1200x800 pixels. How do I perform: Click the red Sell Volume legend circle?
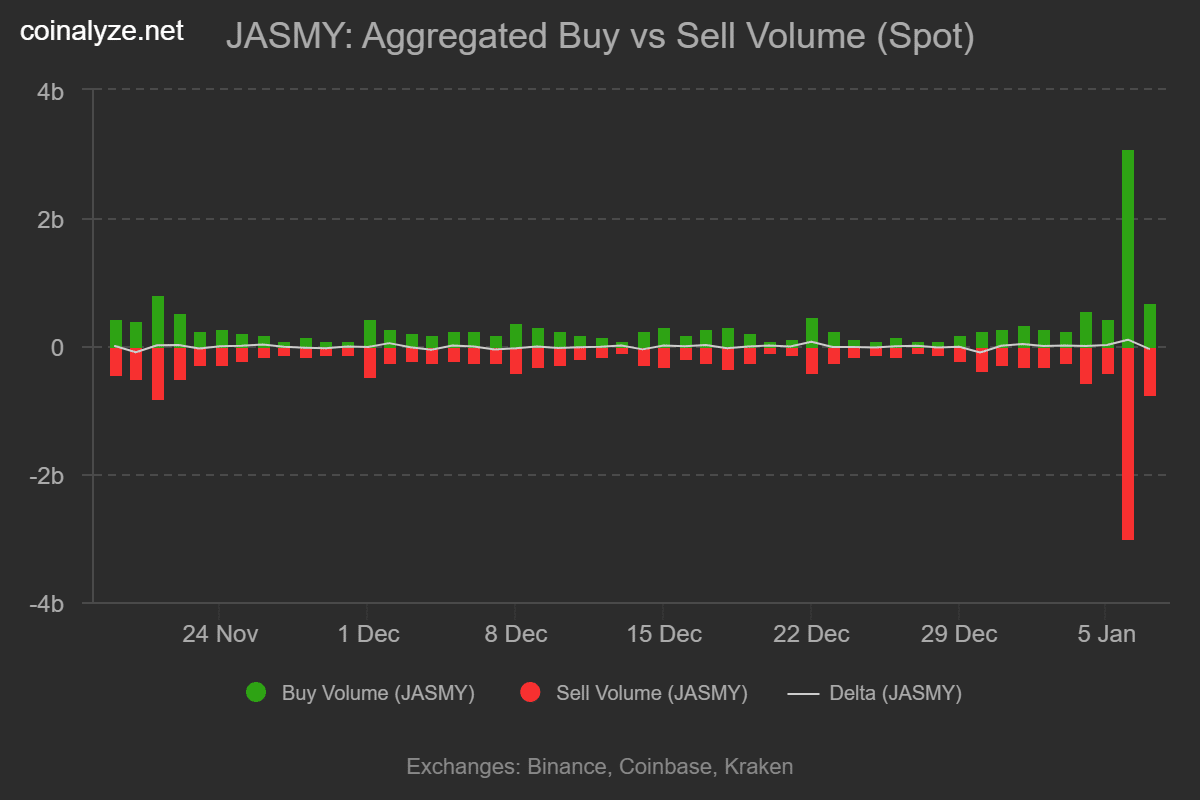point(530,693)
